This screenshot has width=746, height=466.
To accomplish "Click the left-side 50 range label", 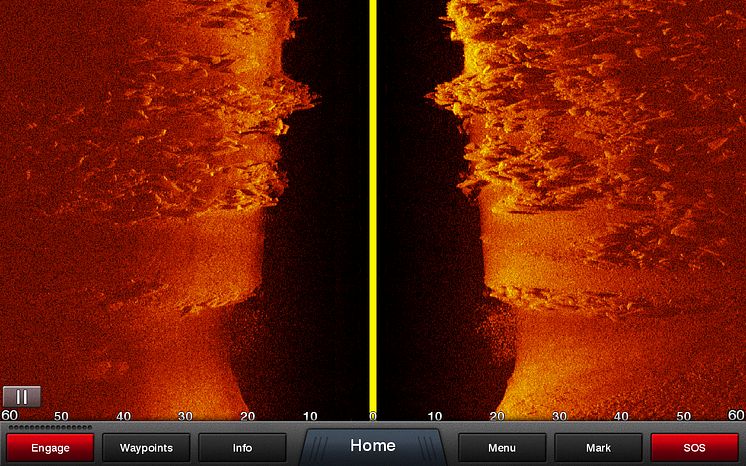I will pos(61,416).
